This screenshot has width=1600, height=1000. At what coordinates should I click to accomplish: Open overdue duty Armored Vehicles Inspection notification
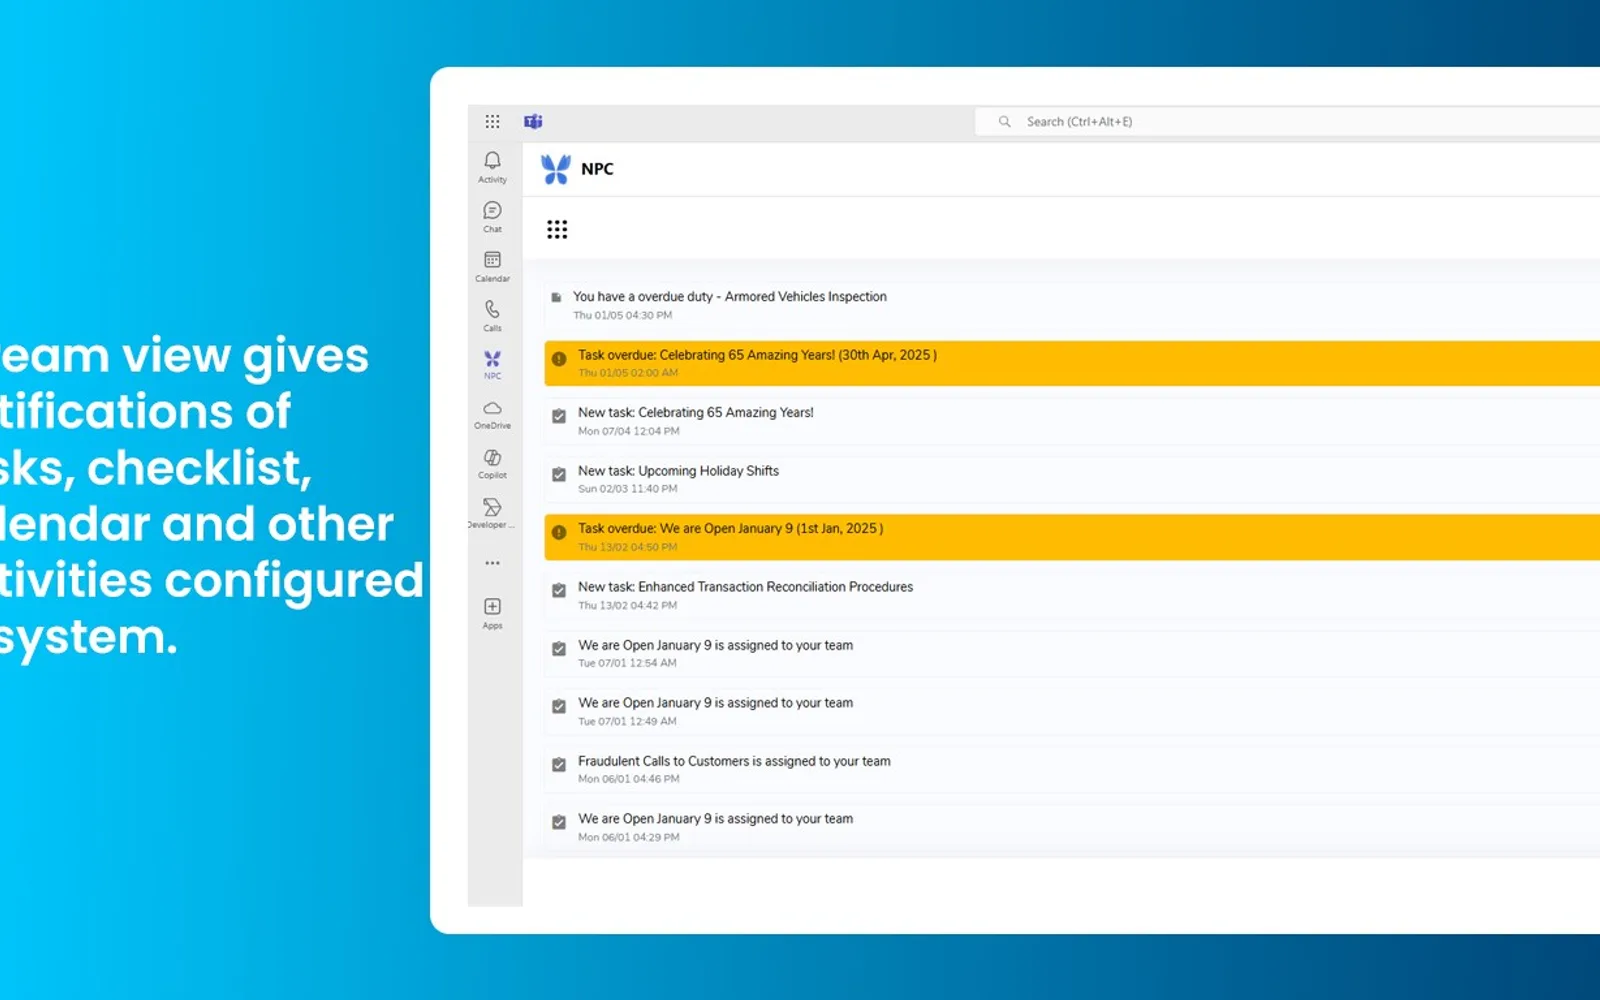click(x=1072, y=305)
